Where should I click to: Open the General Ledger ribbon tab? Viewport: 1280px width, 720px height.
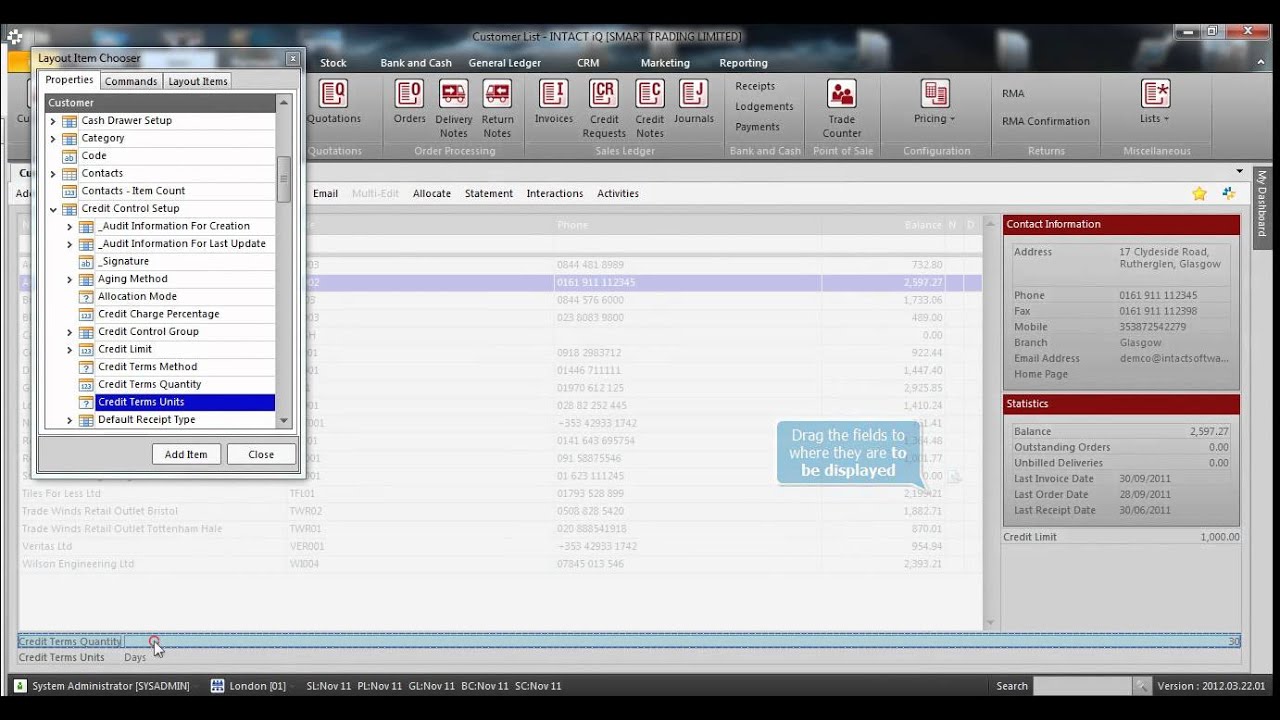pos(505,63)
